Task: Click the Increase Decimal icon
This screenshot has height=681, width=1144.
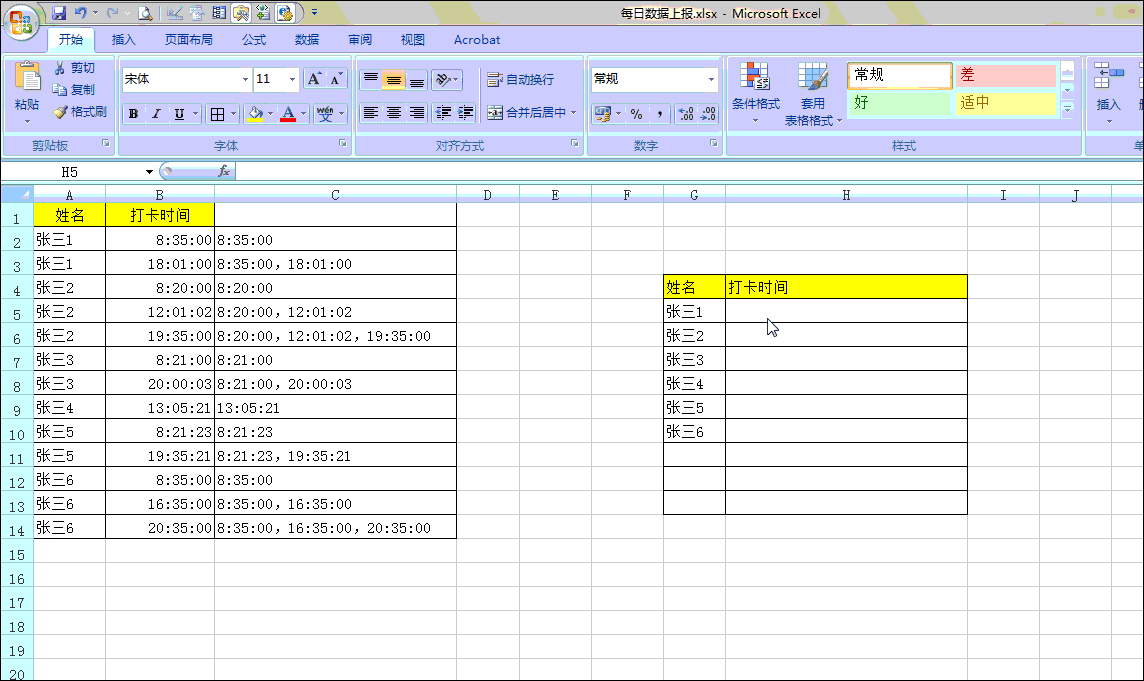Action: pos(686,114)
